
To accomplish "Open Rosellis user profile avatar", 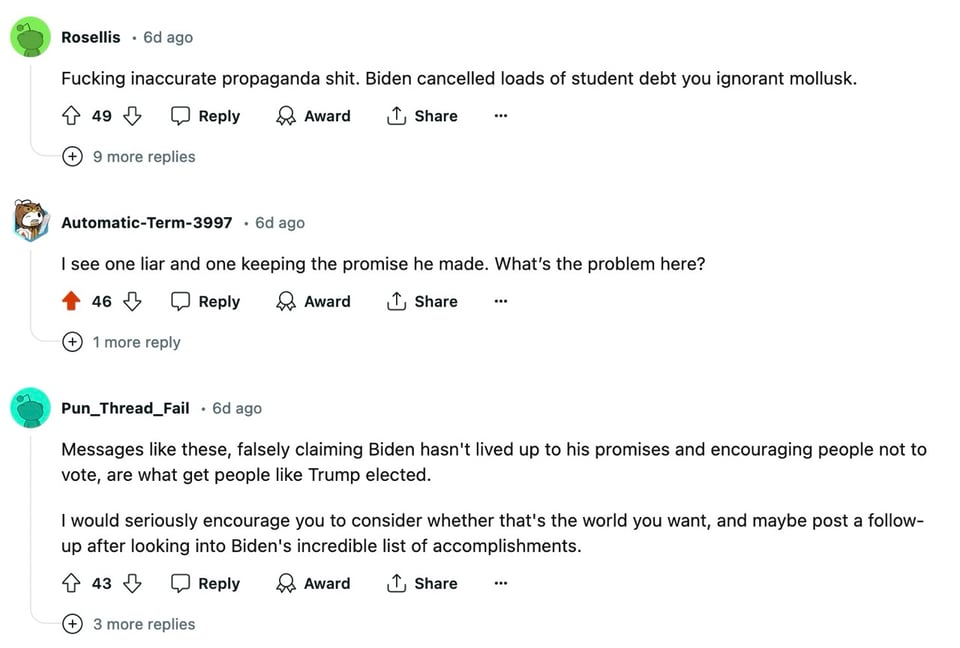I will (30, 38).
